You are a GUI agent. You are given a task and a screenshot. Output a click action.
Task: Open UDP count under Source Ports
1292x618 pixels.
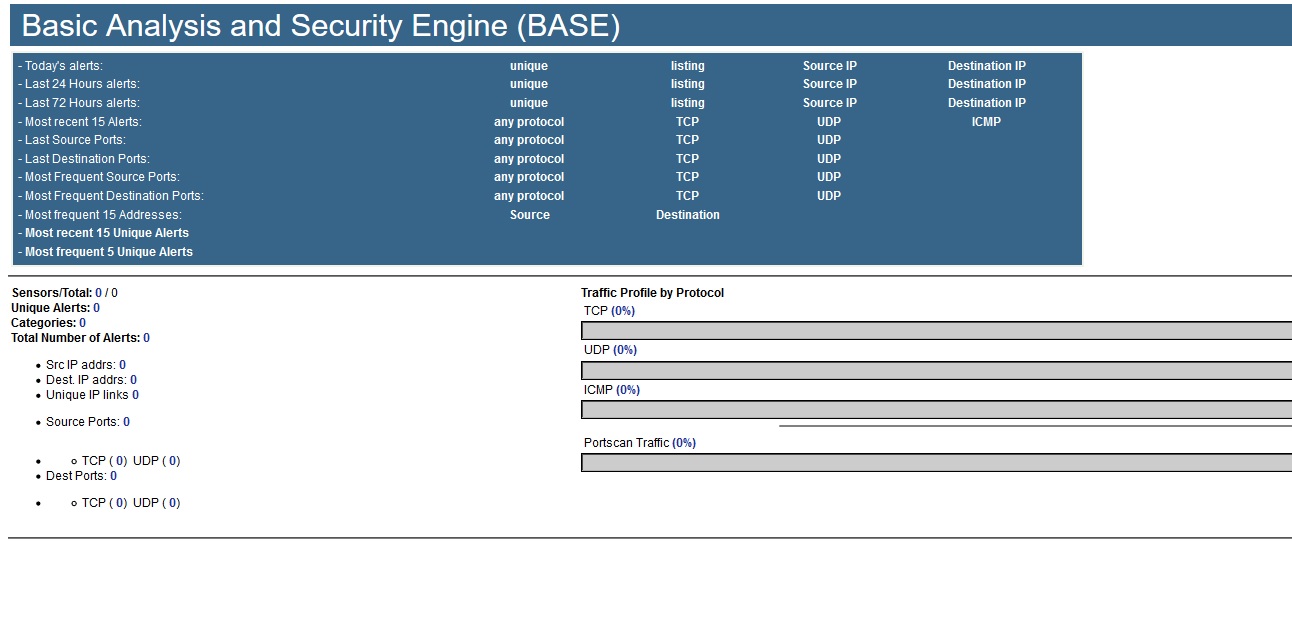[x=173, y=461]
